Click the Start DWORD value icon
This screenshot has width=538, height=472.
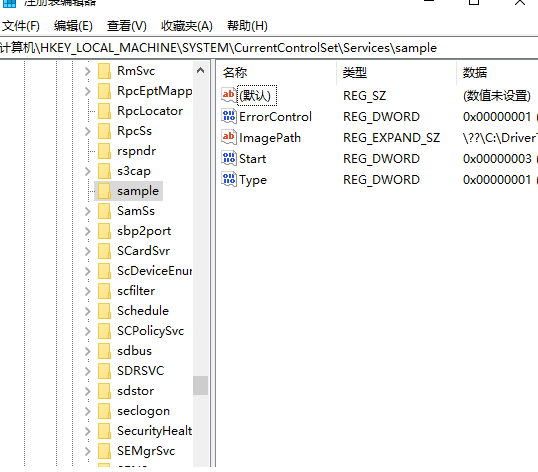(229, 158)
